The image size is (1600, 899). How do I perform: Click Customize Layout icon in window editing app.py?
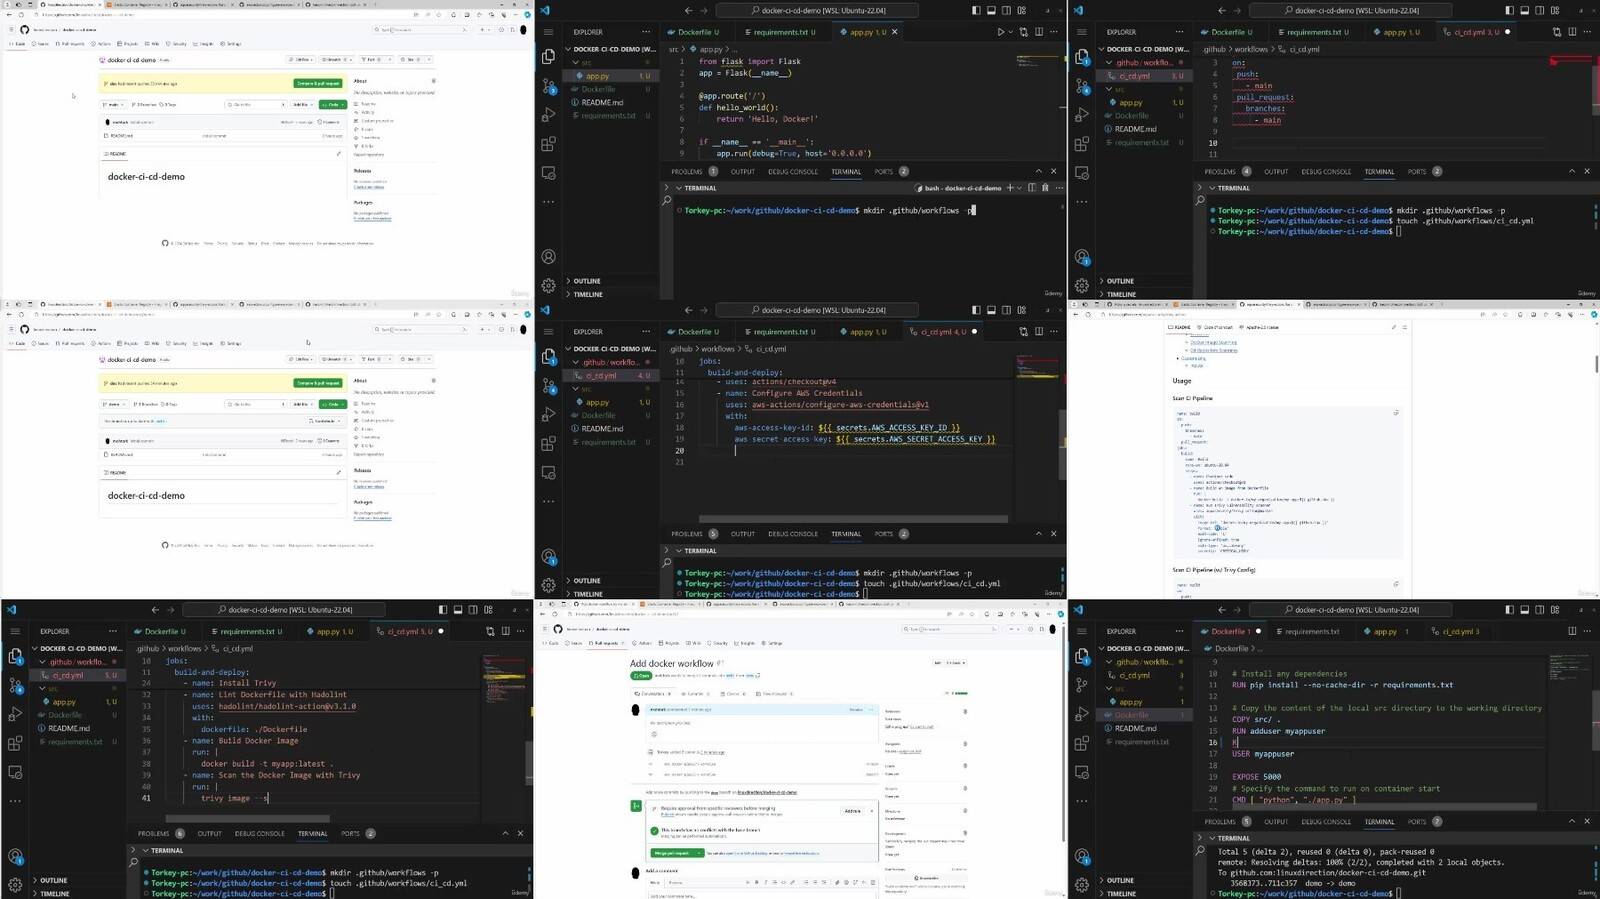1021,10
